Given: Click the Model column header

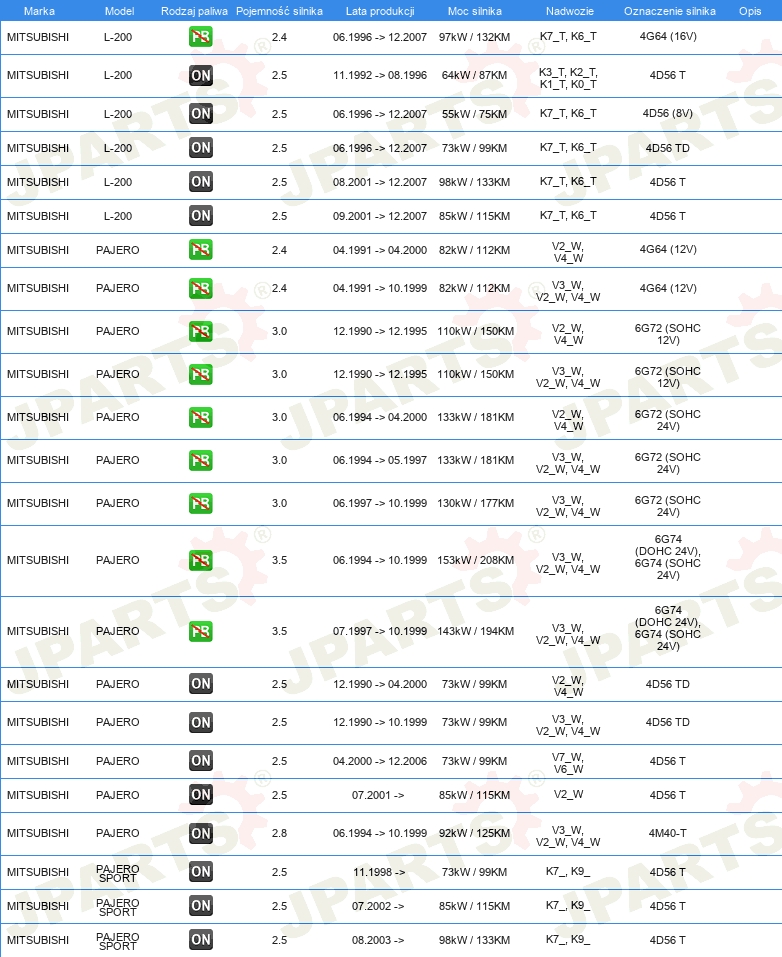Looking at the screenshot, I should pos(119,11).
